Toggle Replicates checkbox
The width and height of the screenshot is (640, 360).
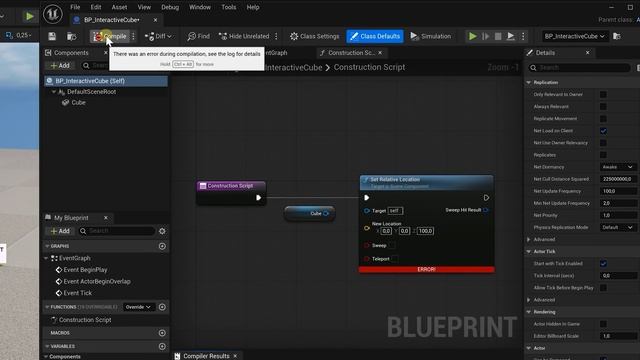click(x=603, y=155)
